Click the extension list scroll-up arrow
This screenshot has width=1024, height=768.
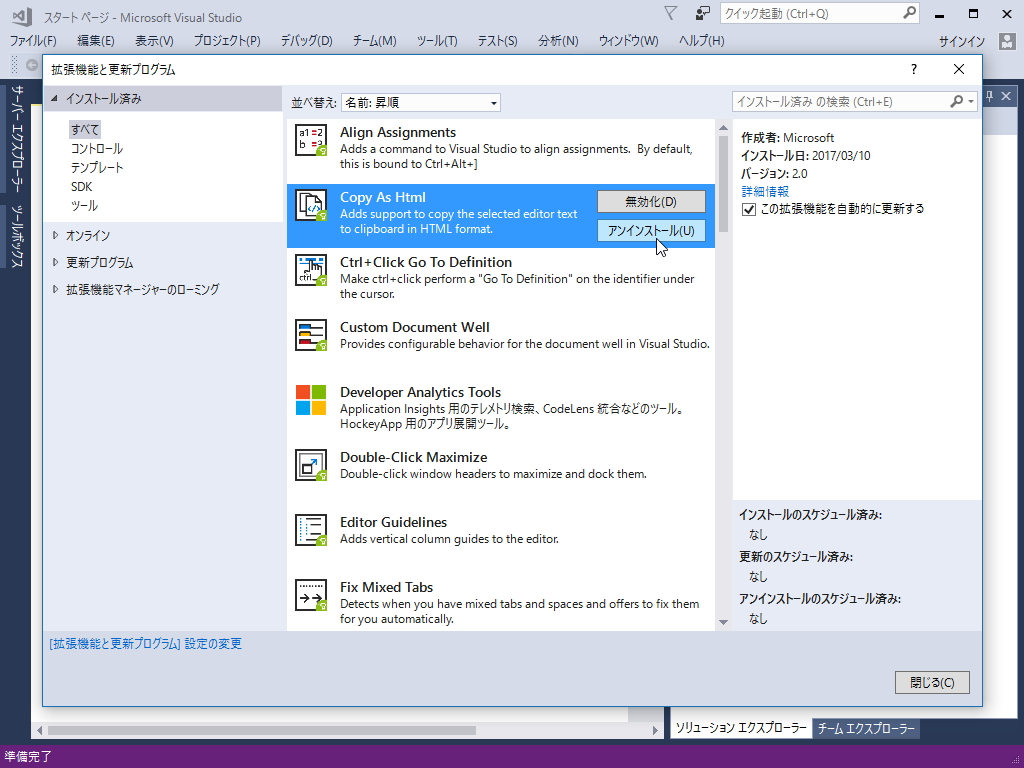point(723,127)
